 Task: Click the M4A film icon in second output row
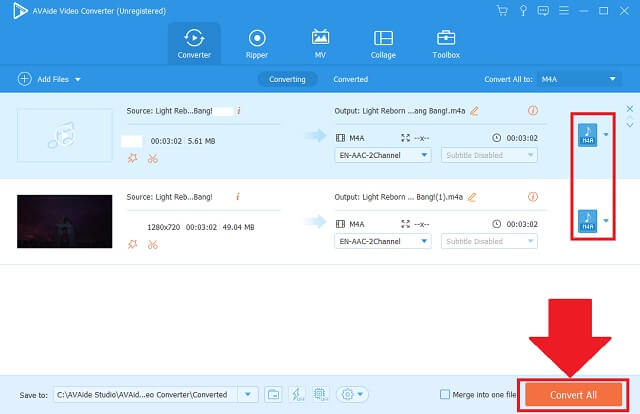coord(340,224)
